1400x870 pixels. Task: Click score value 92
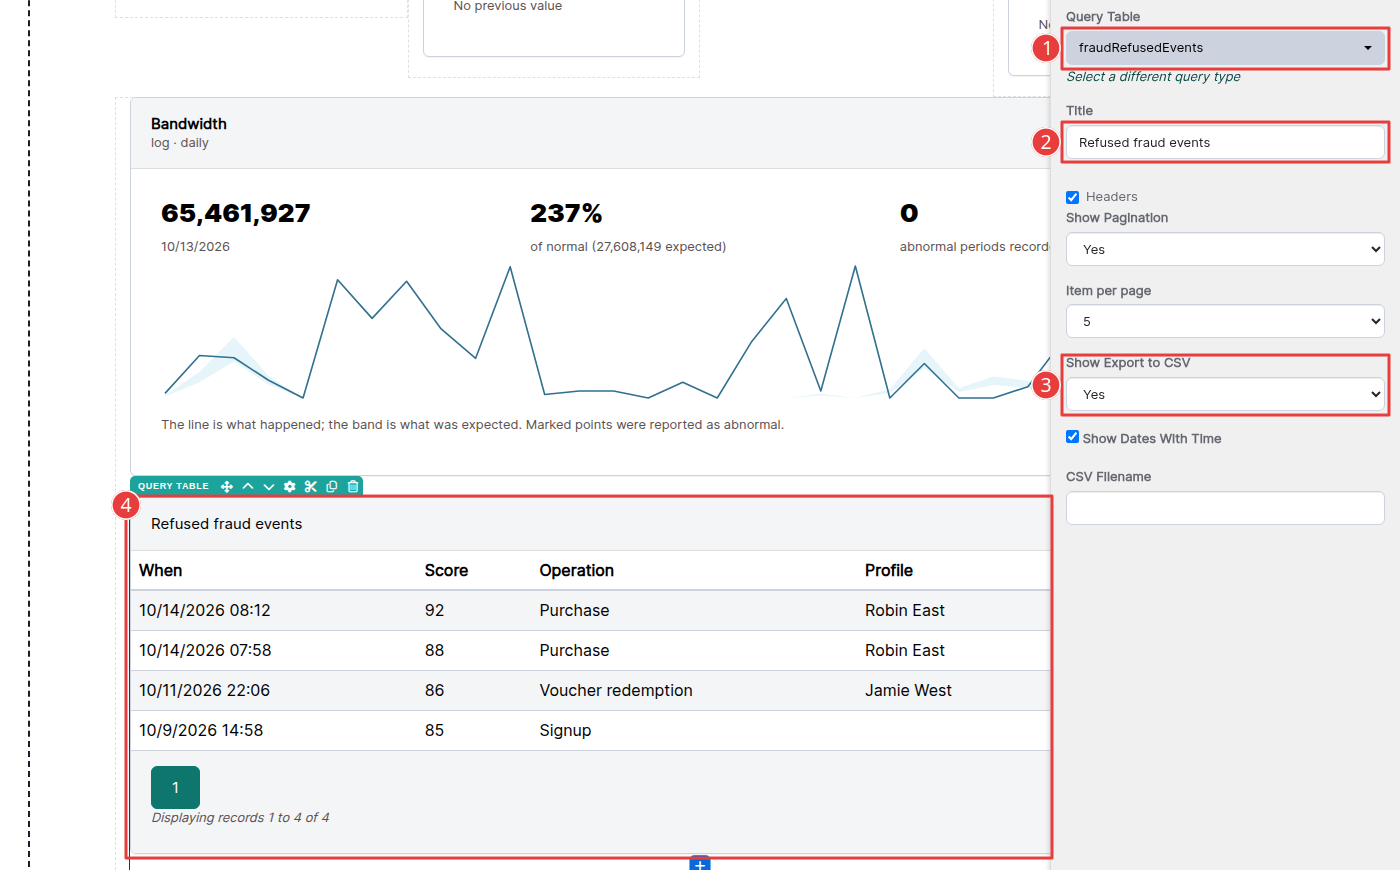pos(434,610)
